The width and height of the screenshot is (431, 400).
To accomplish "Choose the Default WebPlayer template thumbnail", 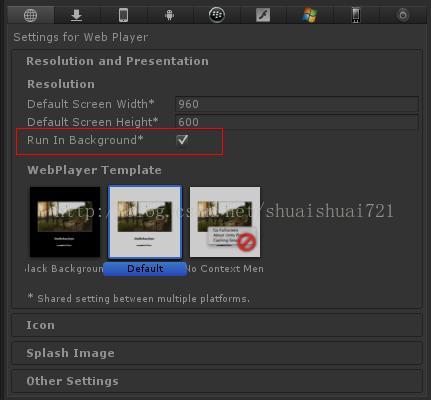I will click(145, 222).
